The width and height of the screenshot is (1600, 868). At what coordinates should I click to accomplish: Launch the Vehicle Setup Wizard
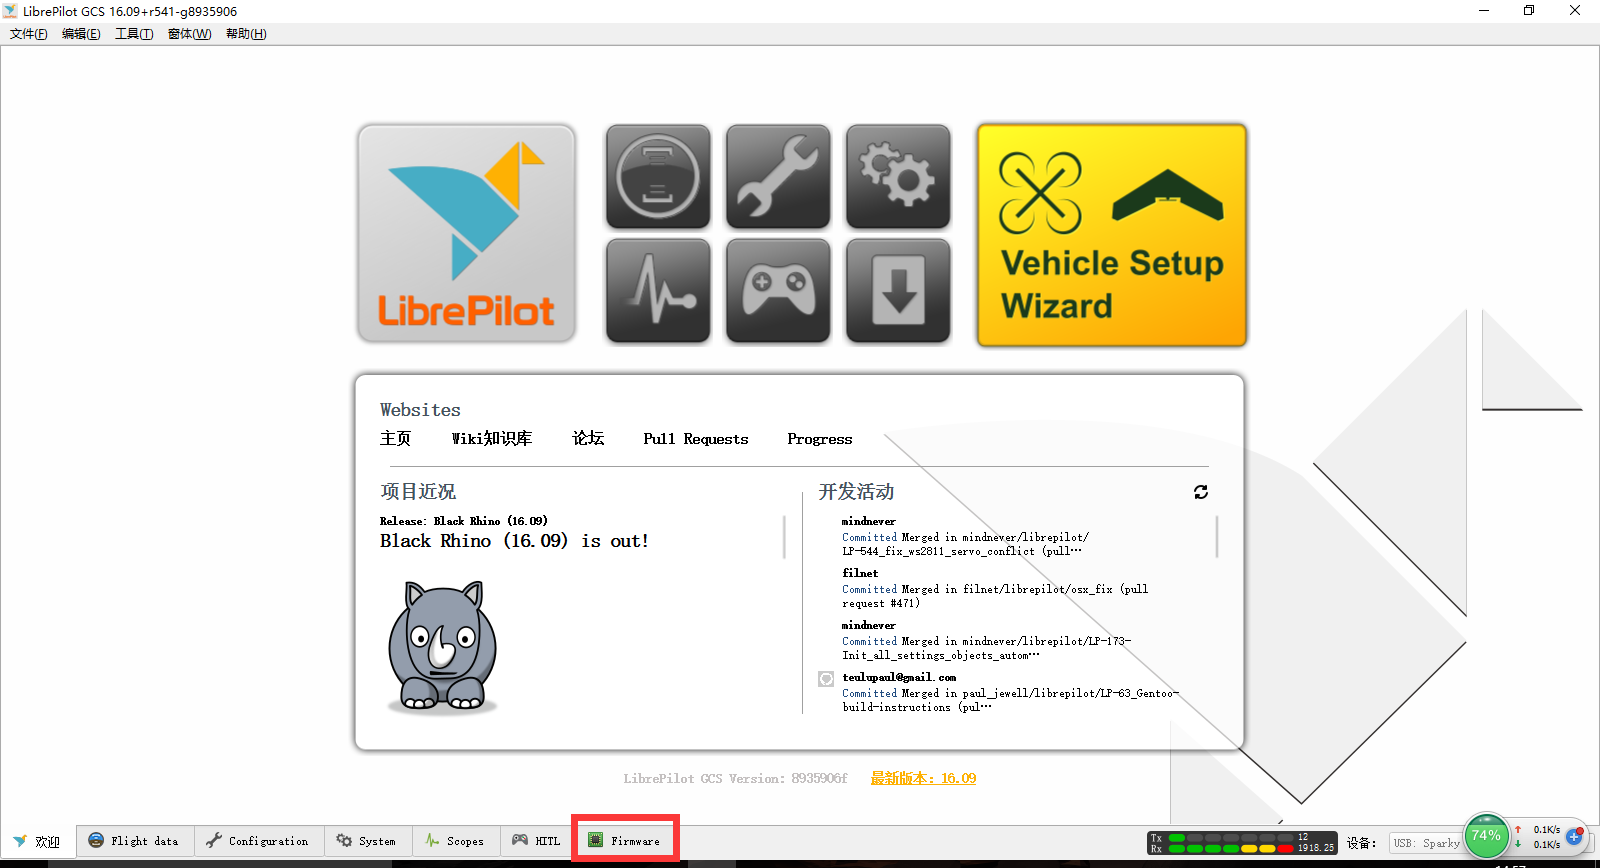pyautogui.click(x=1112, y=235)
